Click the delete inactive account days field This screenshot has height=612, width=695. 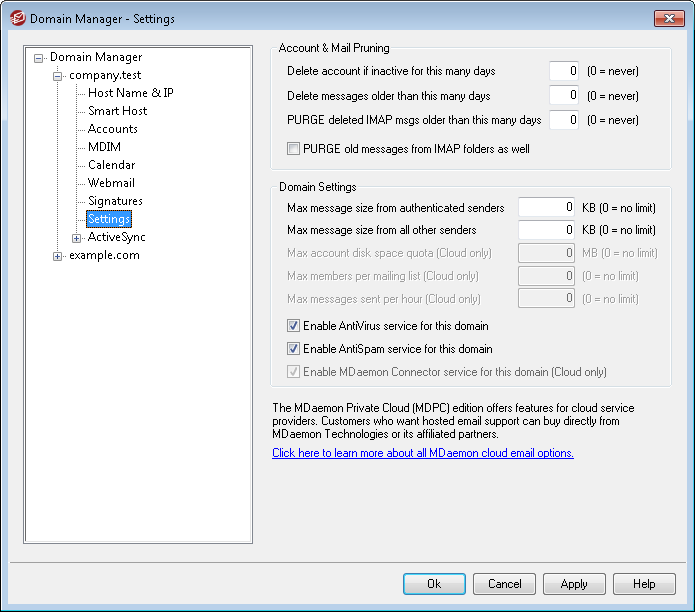click(x=564, y=71)
